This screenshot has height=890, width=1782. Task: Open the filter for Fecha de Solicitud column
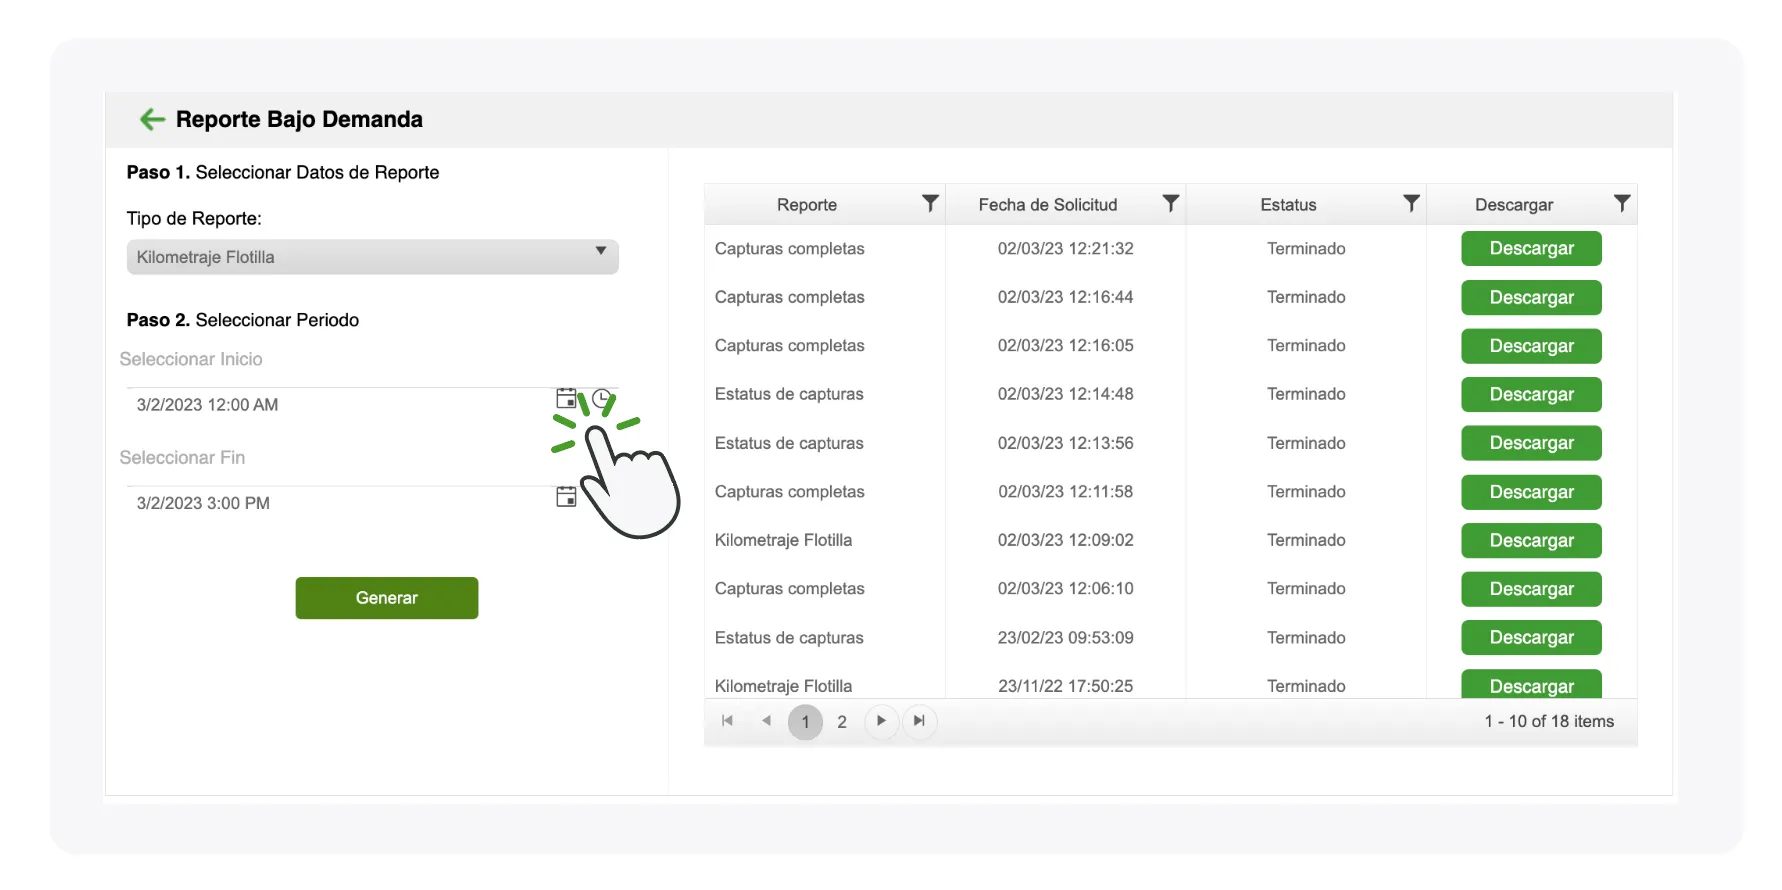pos(1171,204)
